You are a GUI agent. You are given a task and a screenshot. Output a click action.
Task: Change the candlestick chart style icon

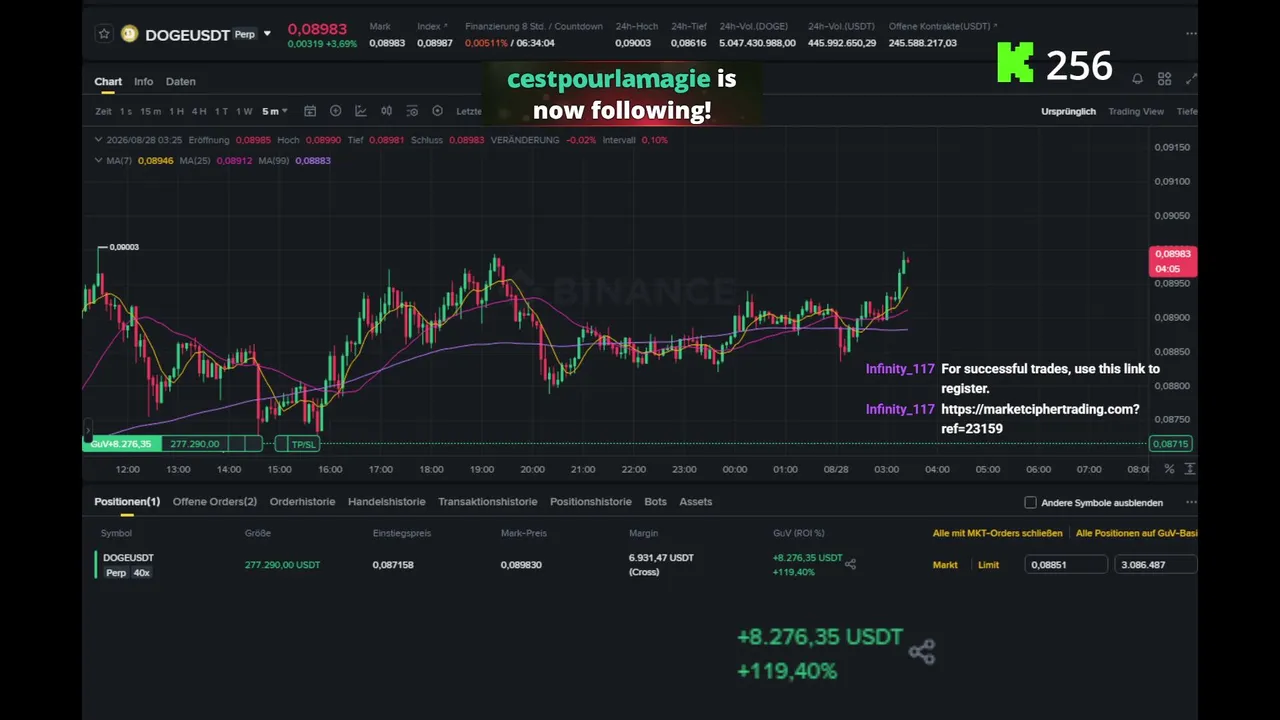(386, 111)
